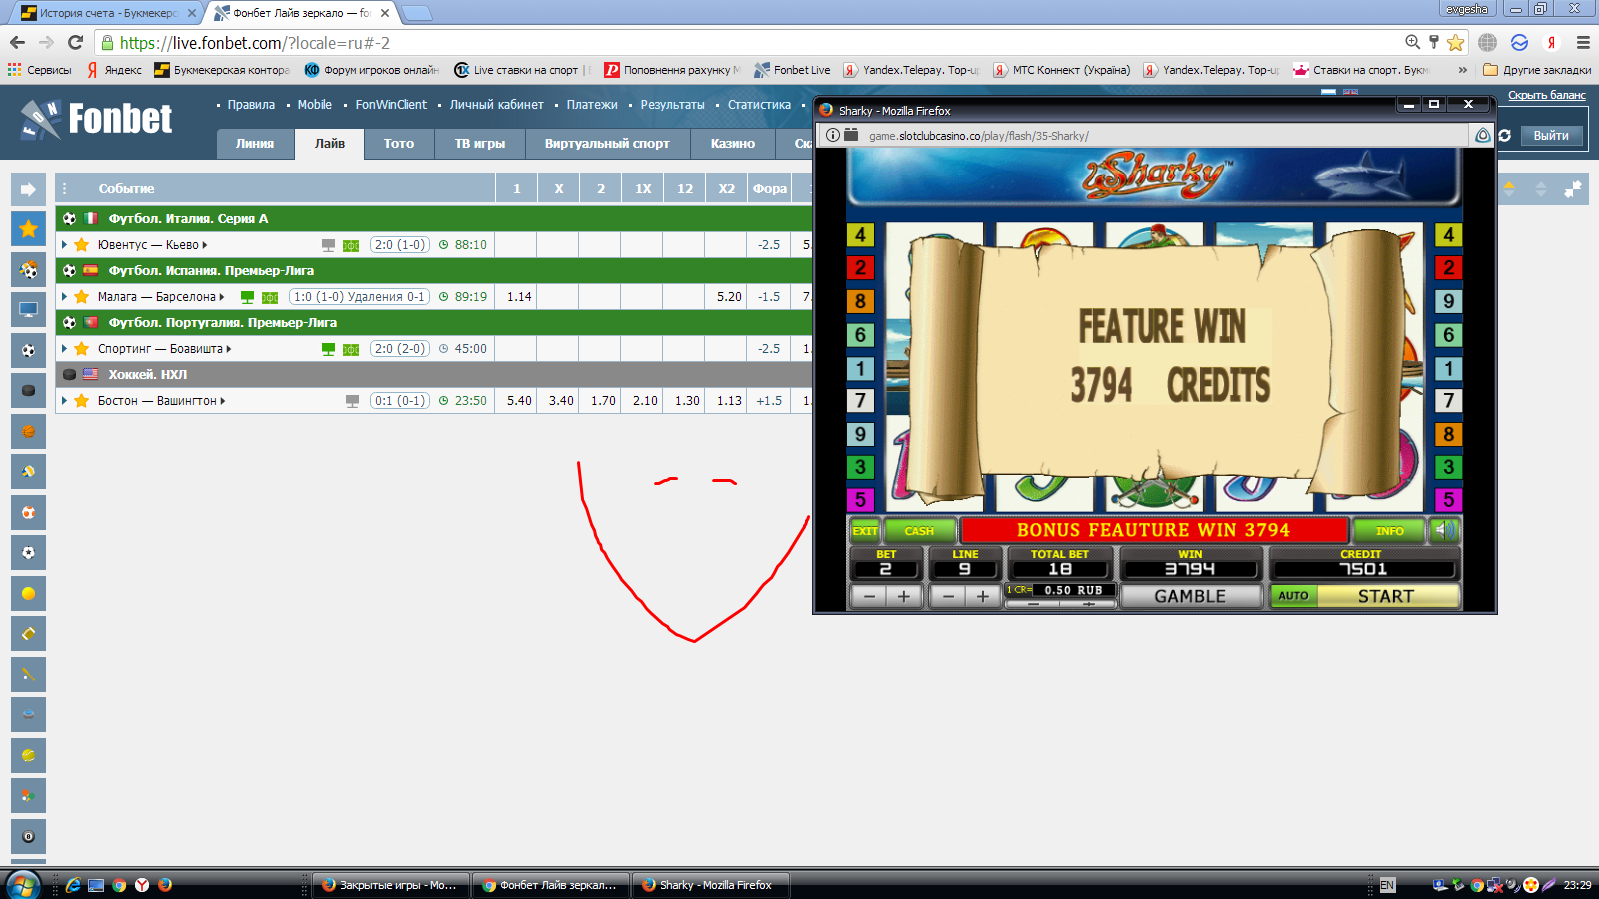Open Internet Explorer from taskbar quick launch
The height and width of the screenshot is (899, 1599).
[73, 885]
